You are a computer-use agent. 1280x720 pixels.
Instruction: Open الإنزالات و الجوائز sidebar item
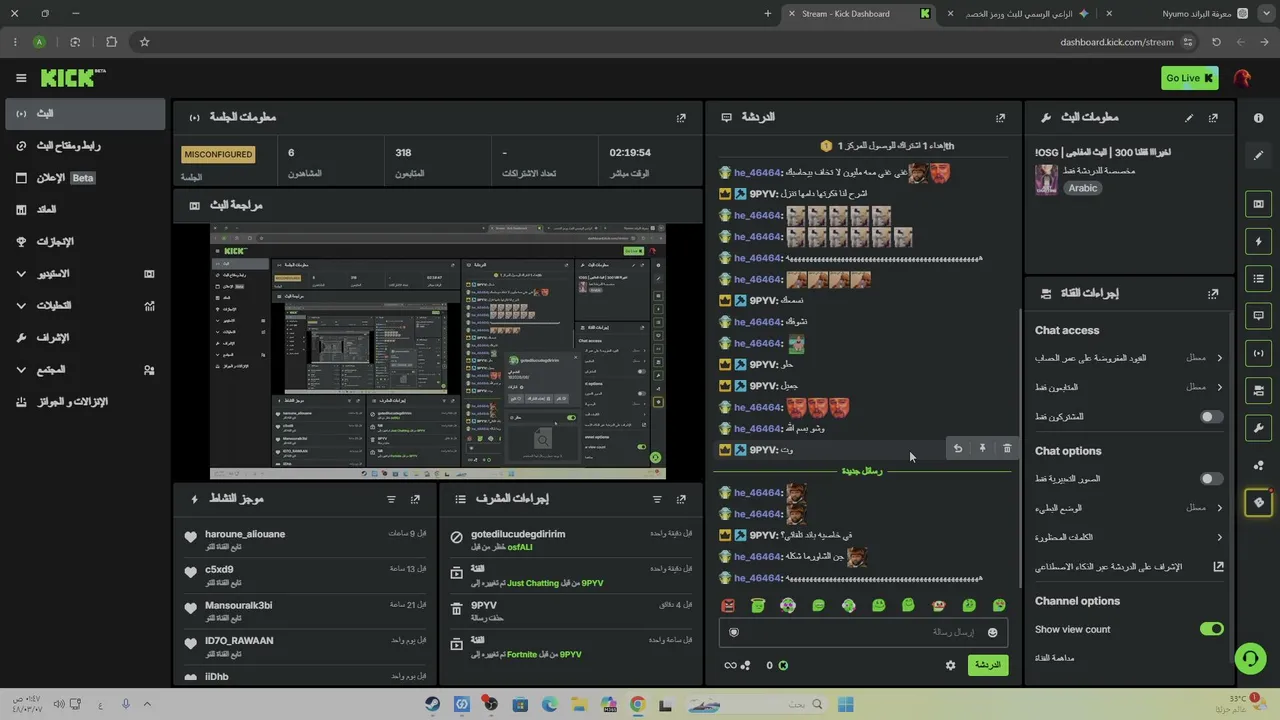[84, 402]
